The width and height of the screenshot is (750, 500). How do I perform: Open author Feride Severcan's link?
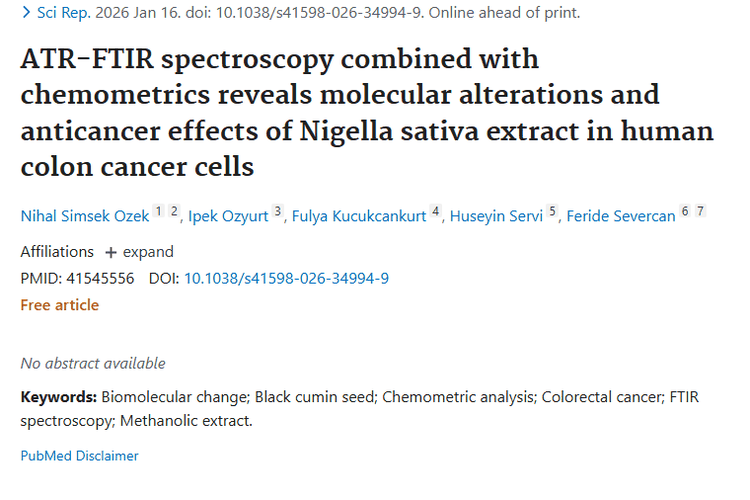620,216
